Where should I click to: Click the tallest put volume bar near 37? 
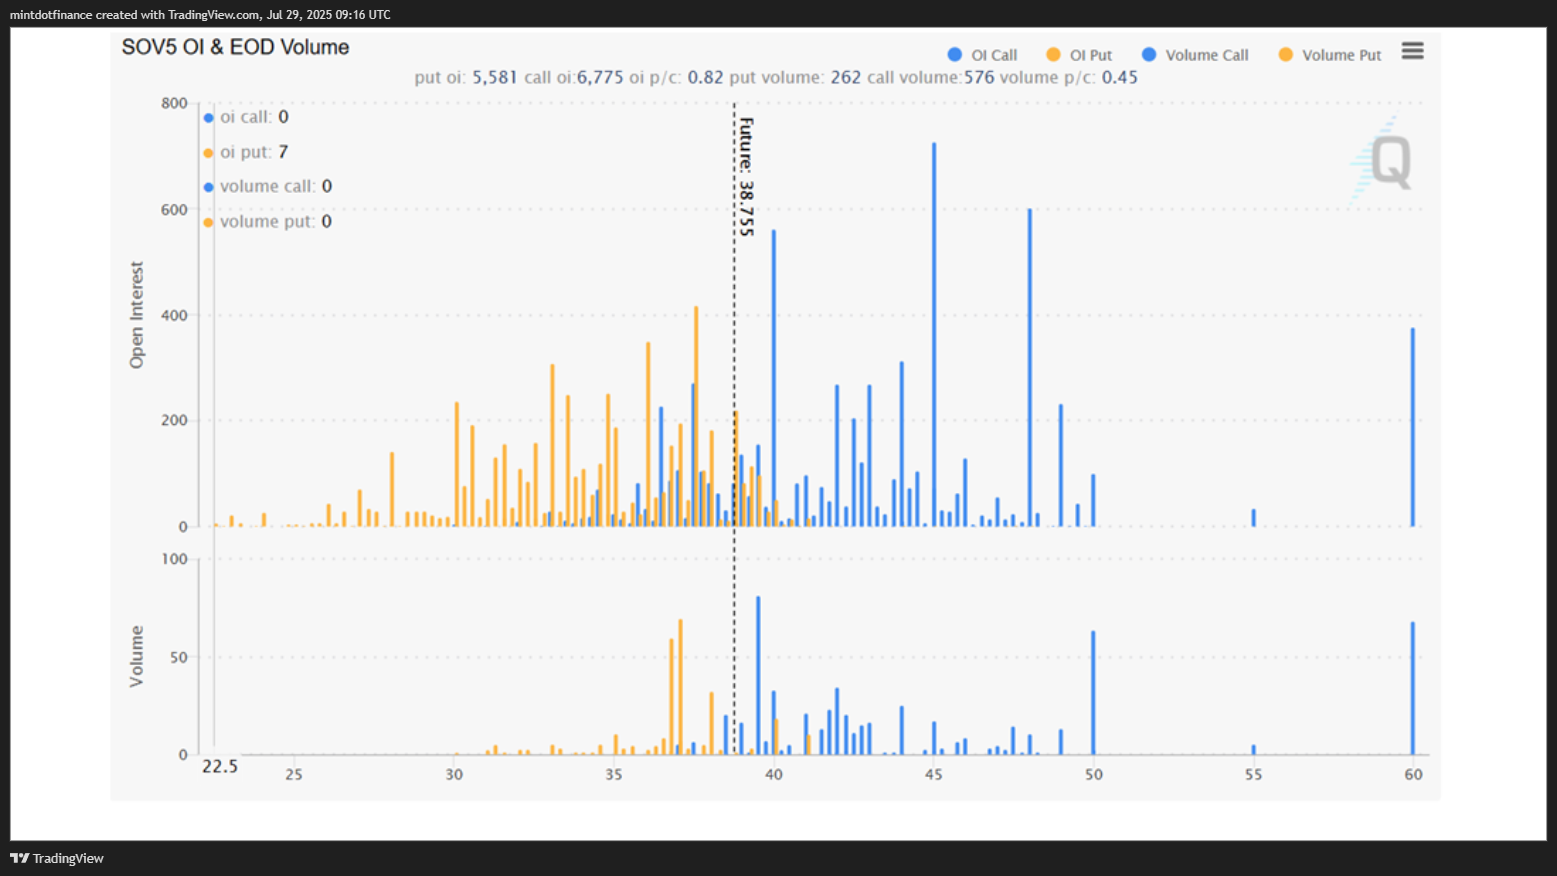coord(680,687)
